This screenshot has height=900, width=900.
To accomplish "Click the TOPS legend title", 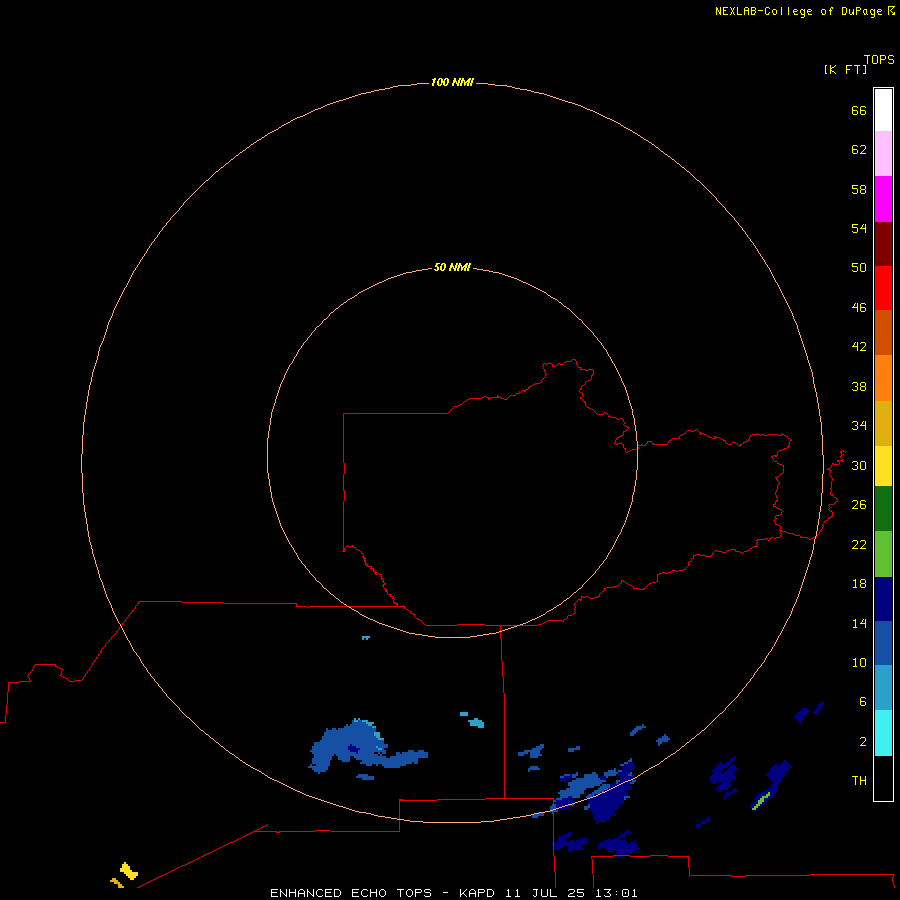I will point(879,60).
